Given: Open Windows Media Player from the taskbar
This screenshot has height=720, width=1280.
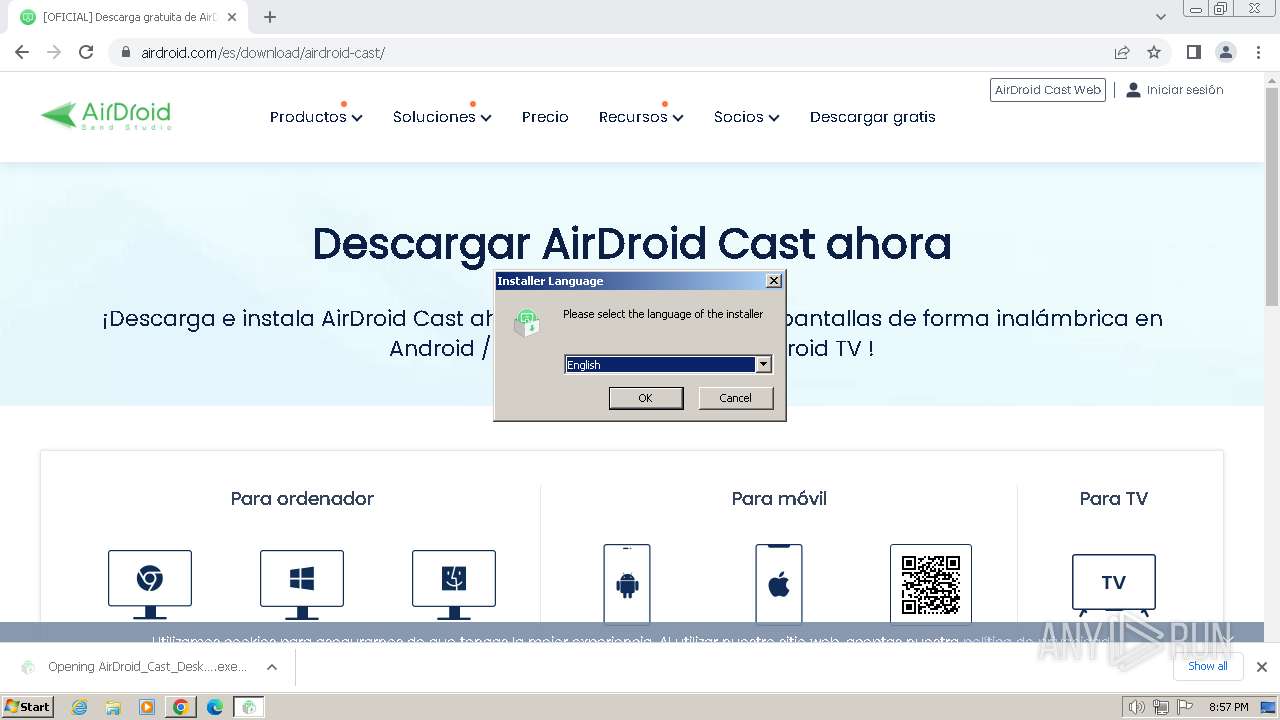Looking at the screenshot, I should coord(147,707).
